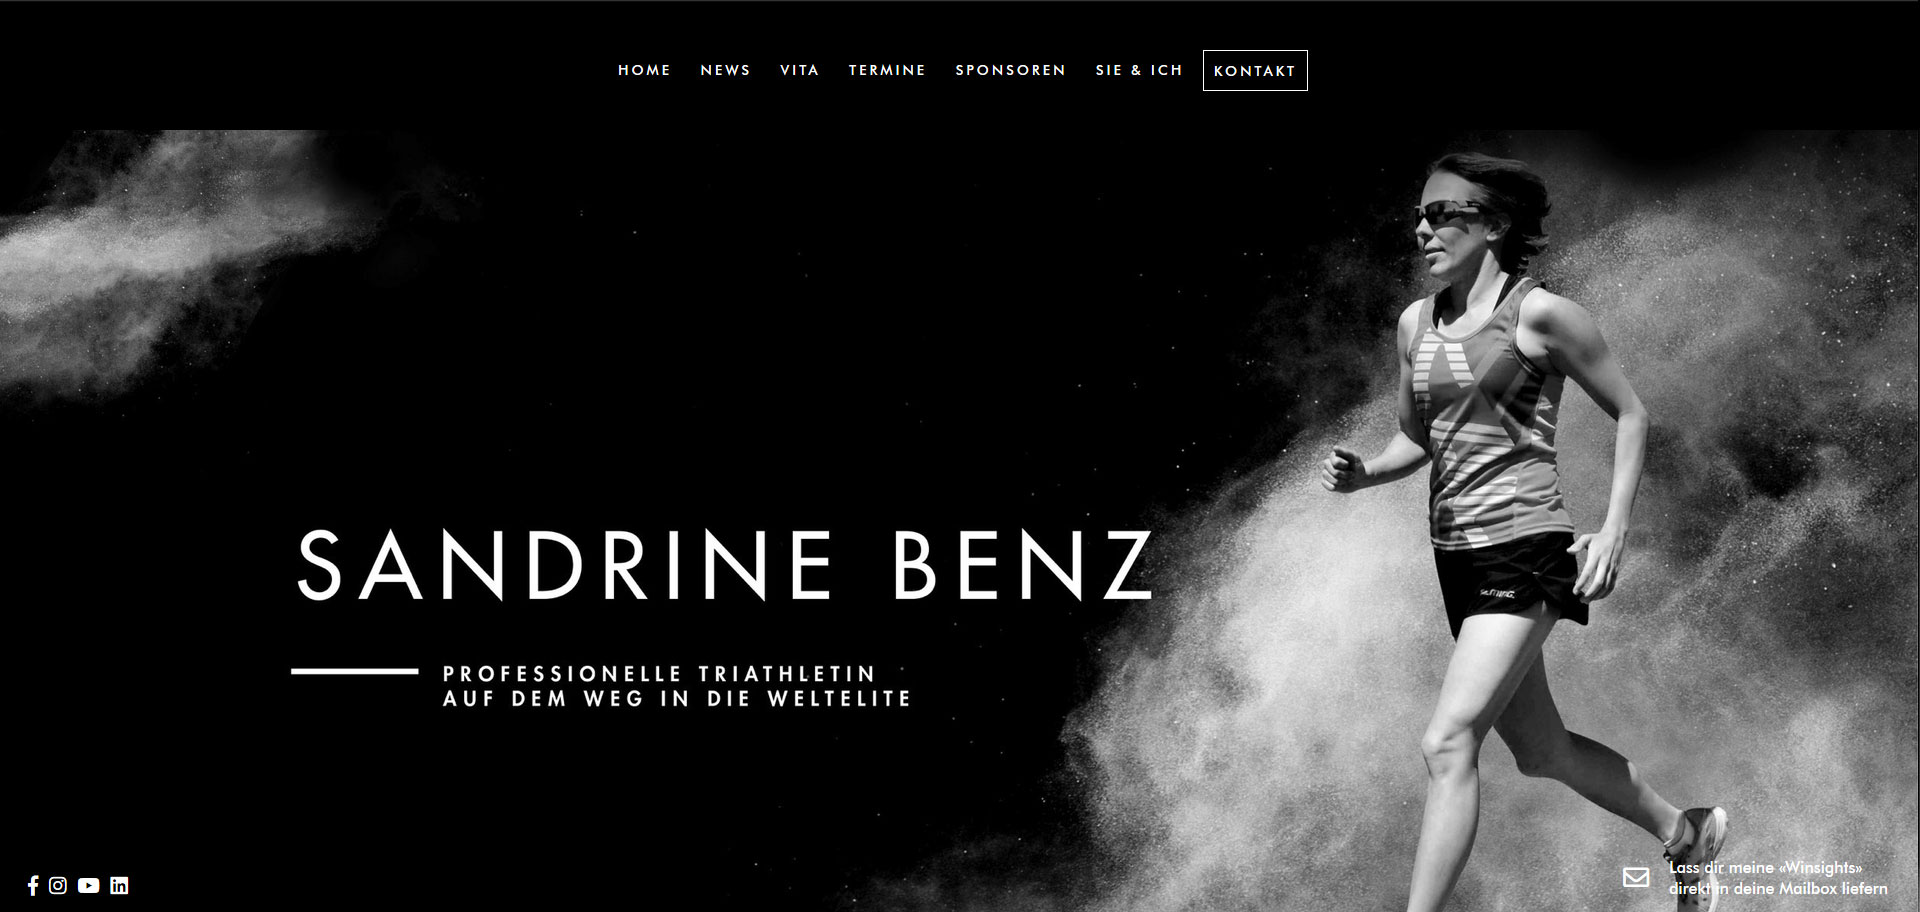Viewport: 1920px width, 912px height.
Task: Open the Facebook profile icon
Action: pyautogui.click(x=33, y=885)
